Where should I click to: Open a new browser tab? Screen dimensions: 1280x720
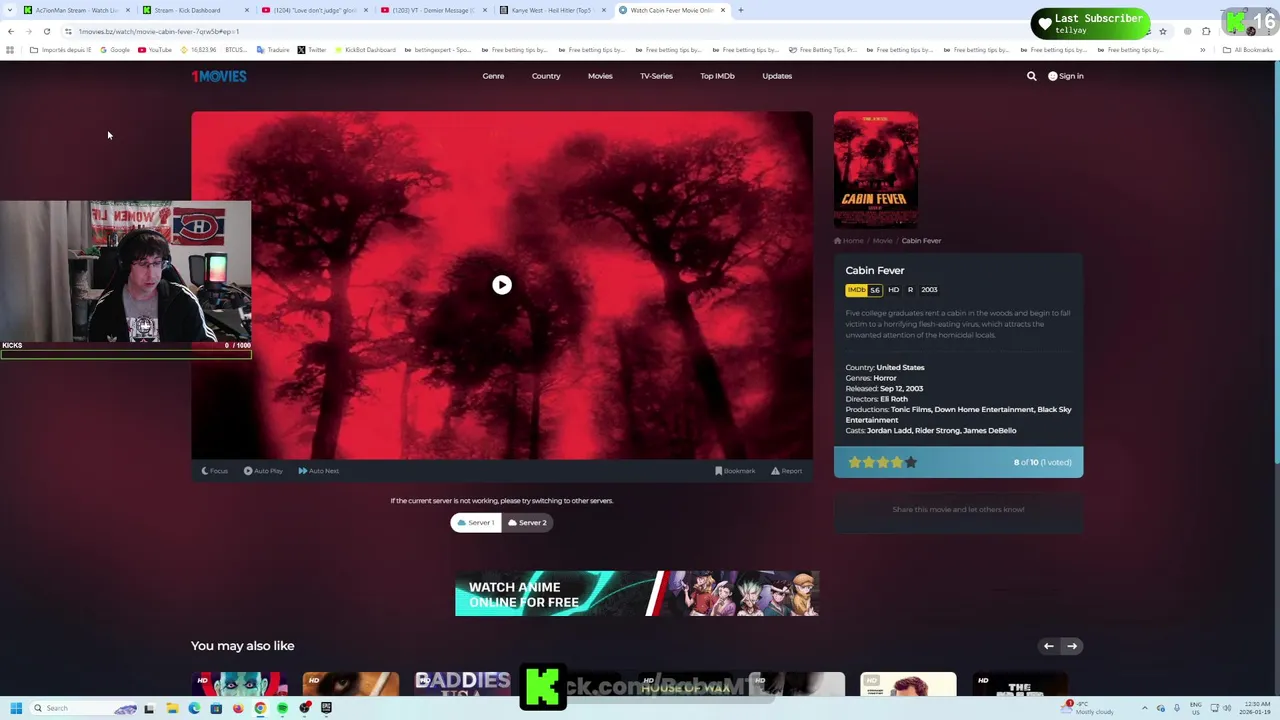tap(741, 10)
